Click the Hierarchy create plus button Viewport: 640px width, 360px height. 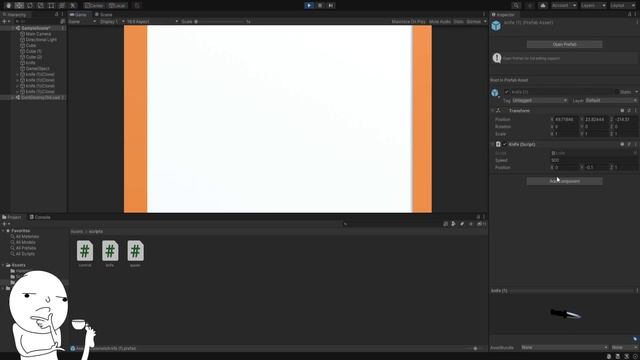5,21
